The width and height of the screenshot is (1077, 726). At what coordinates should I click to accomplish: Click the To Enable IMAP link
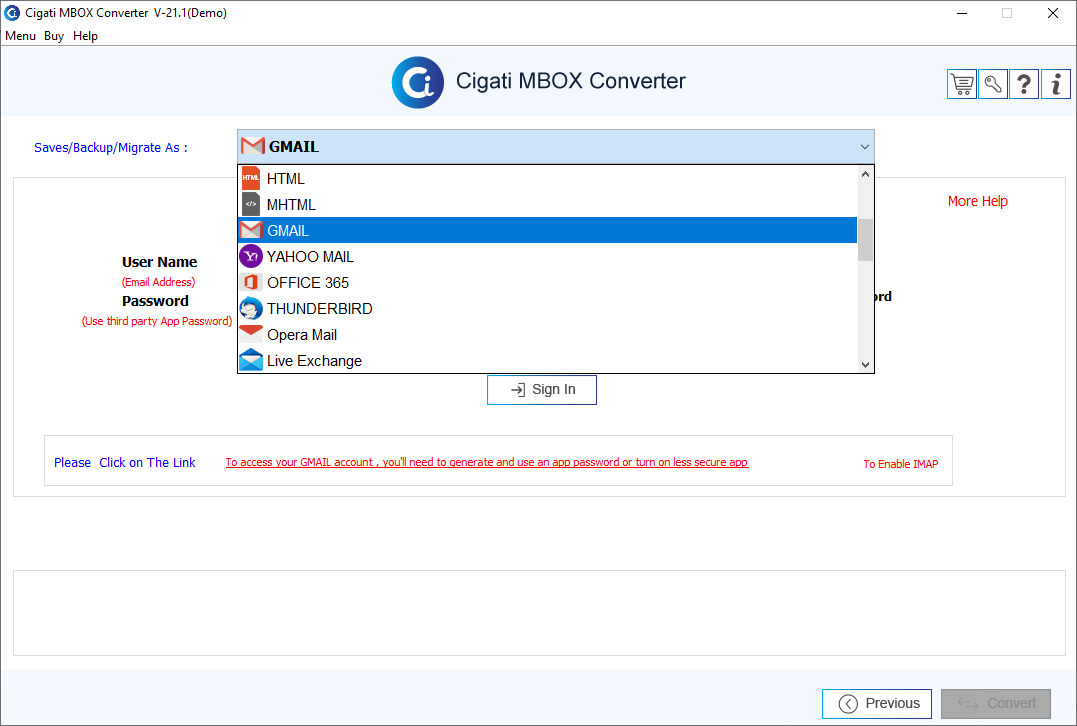click(900, 464)
